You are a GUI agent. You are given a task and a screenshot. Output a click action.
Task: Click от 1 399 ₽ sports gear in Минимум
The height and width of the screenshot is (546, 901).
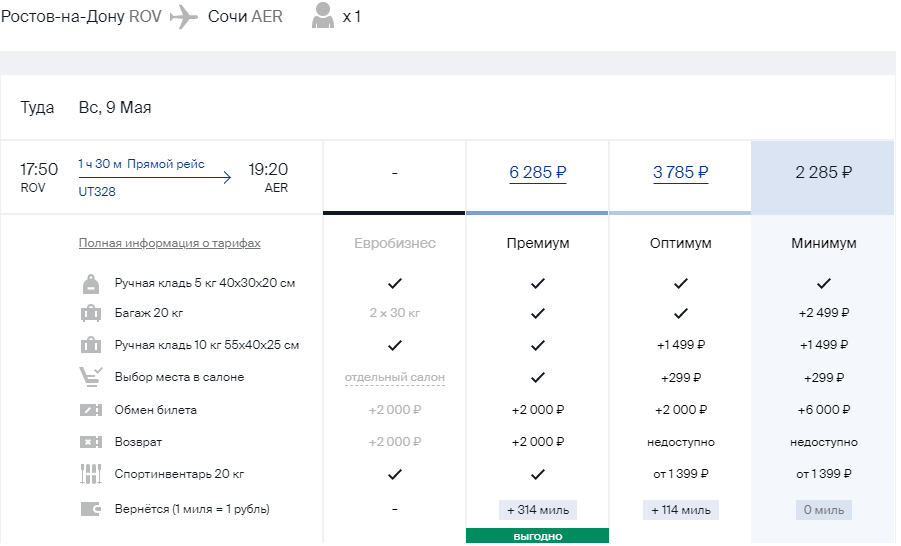823,475
